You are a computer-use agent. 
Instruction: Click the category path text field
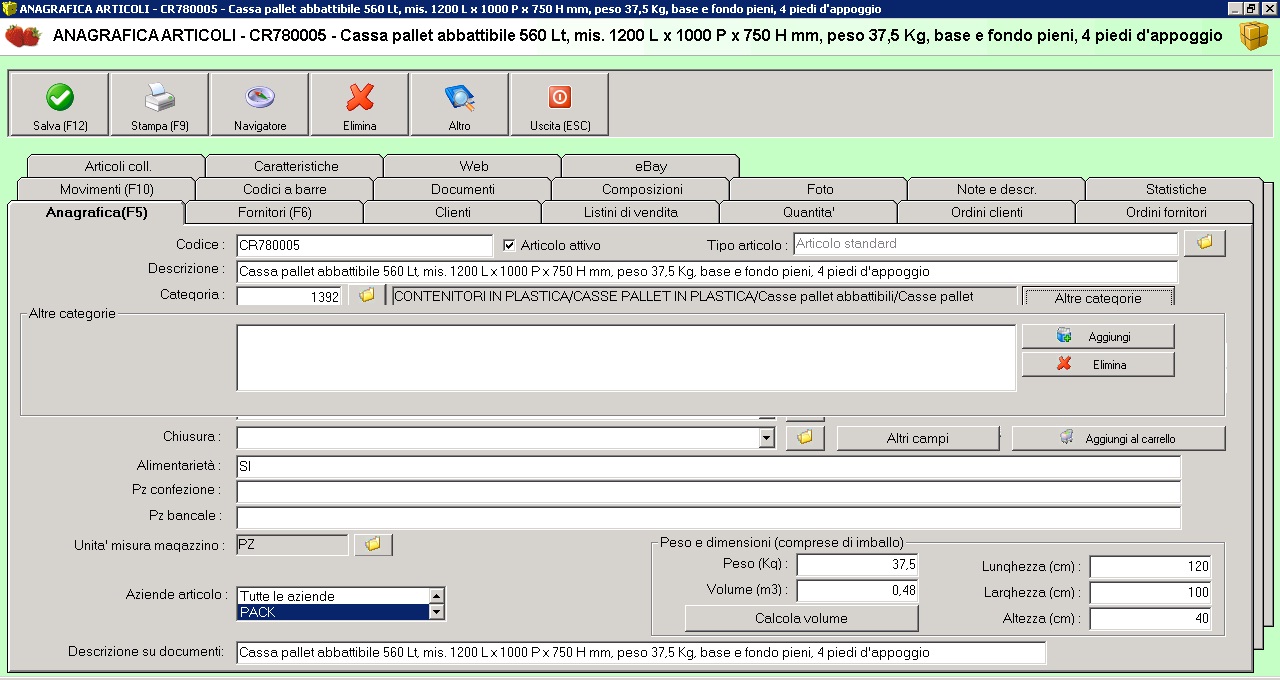pyautogui.click(x=704, y=297)
